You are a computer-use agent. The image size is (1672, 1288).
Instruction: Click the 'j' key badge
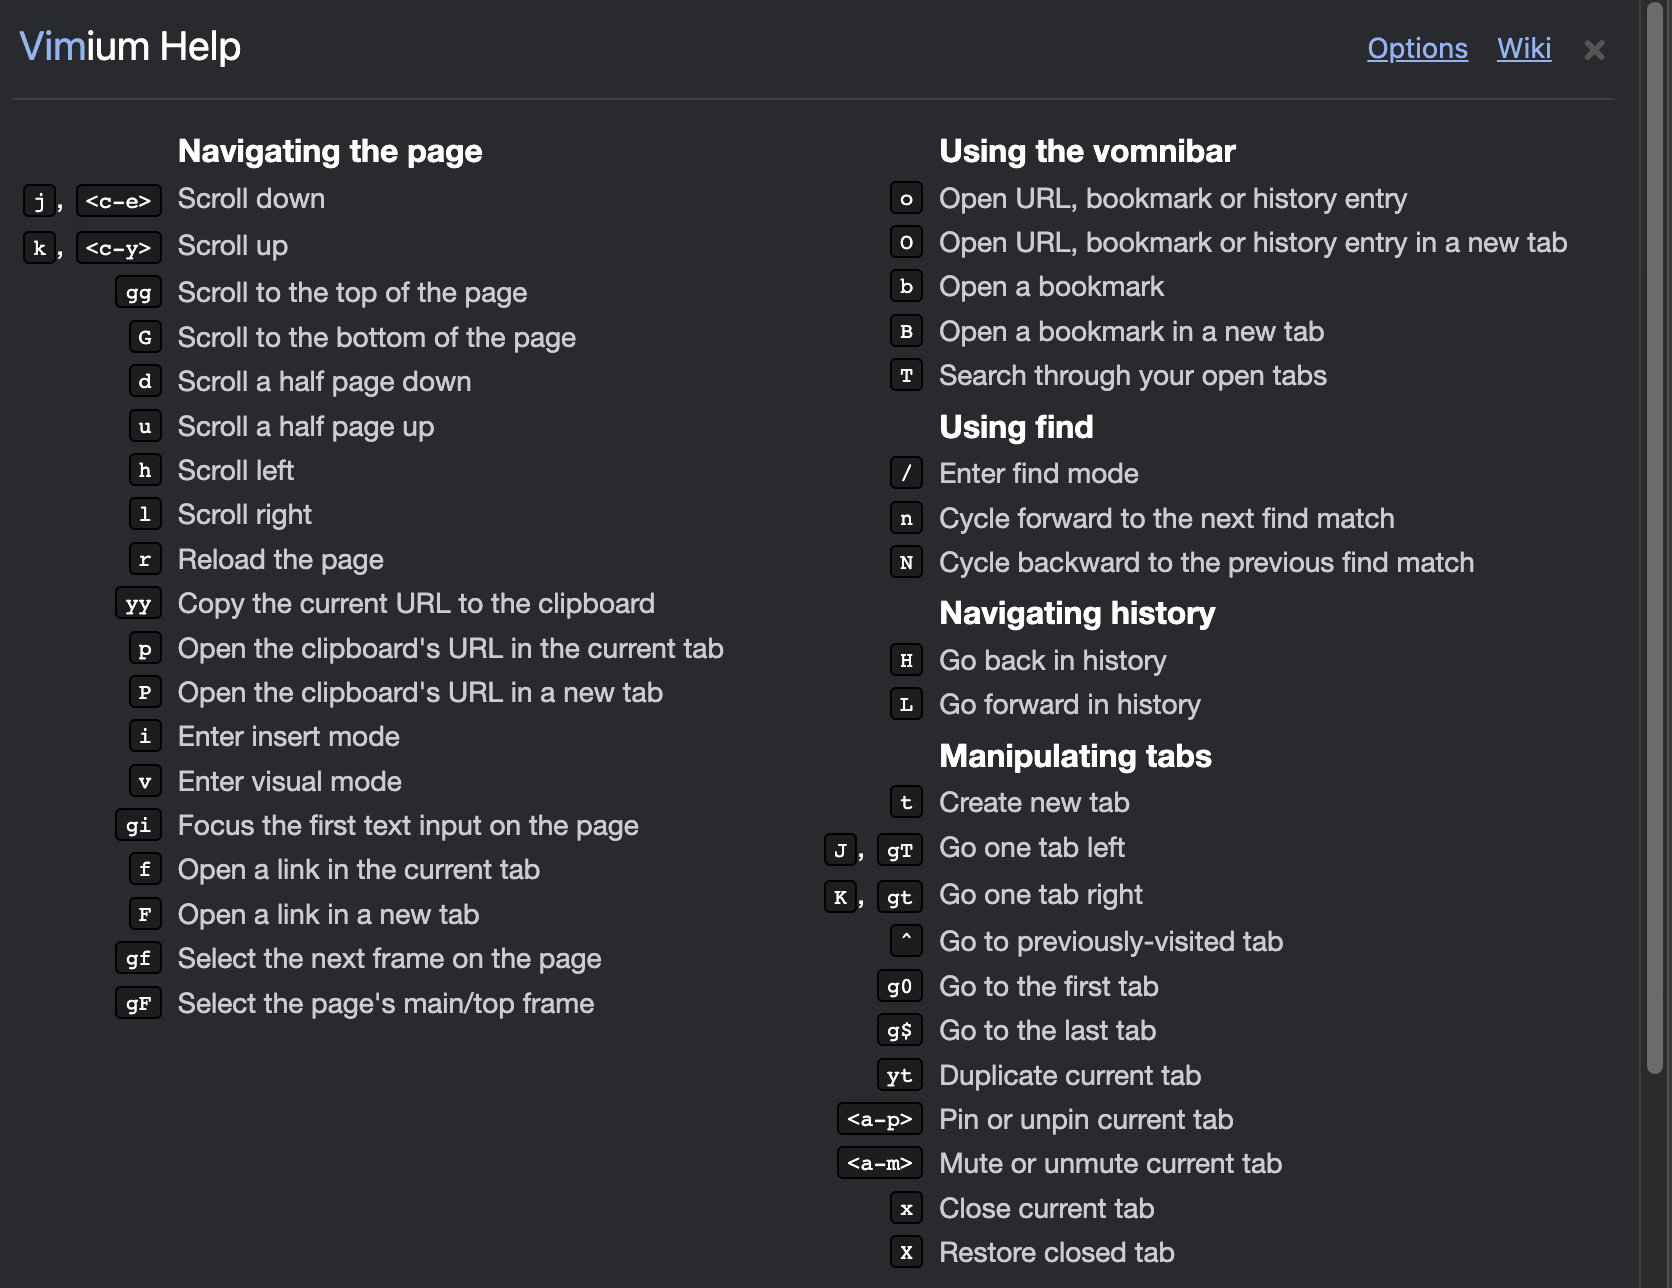(x=39, y=201)
